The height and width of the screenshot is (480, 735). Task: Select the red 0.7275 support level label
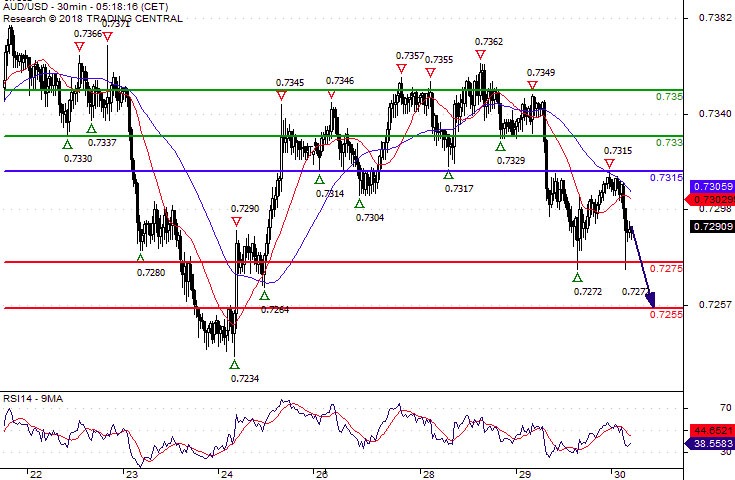click(x=666, y=269)
